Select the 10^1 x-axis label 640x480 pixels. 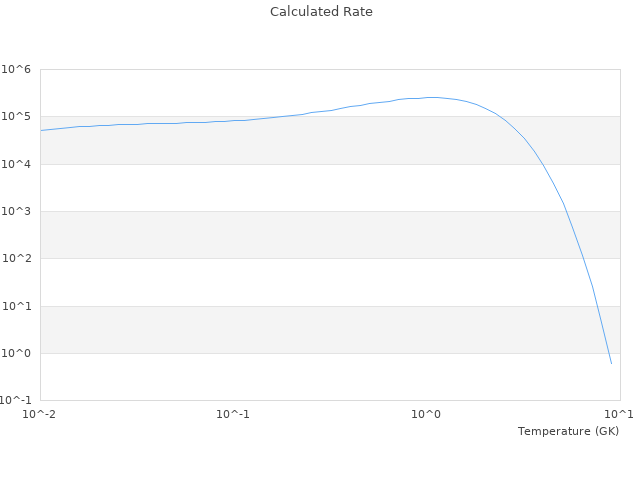pyautogui.click(x=619, y=414)
